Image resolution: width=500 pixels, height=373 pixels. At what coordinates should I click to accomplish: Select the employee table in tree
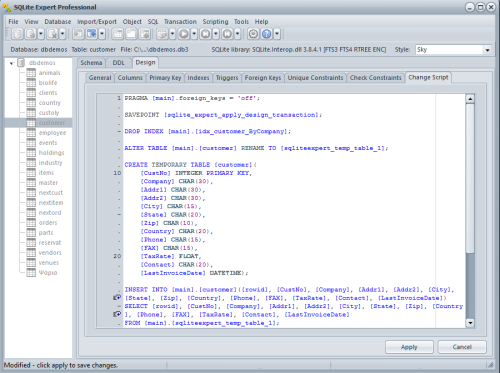coord(52,133)
